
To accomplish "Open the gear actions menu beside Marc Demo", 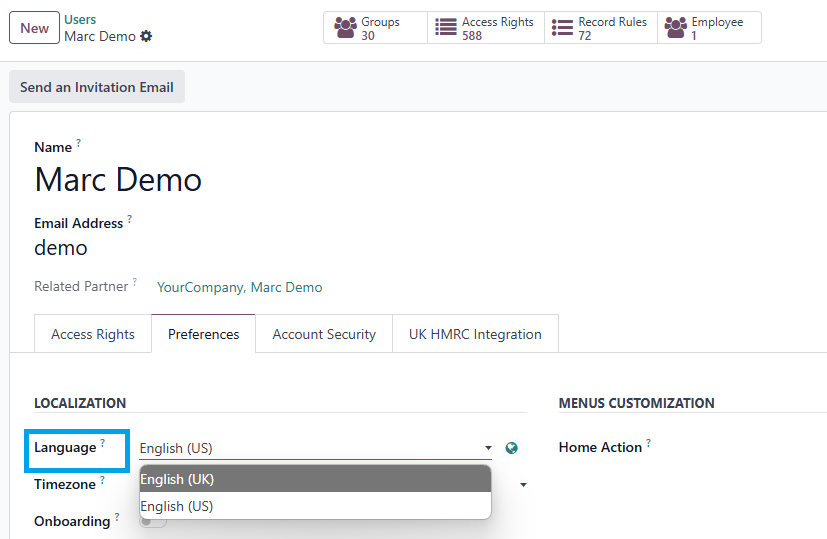I will [146, 36].
